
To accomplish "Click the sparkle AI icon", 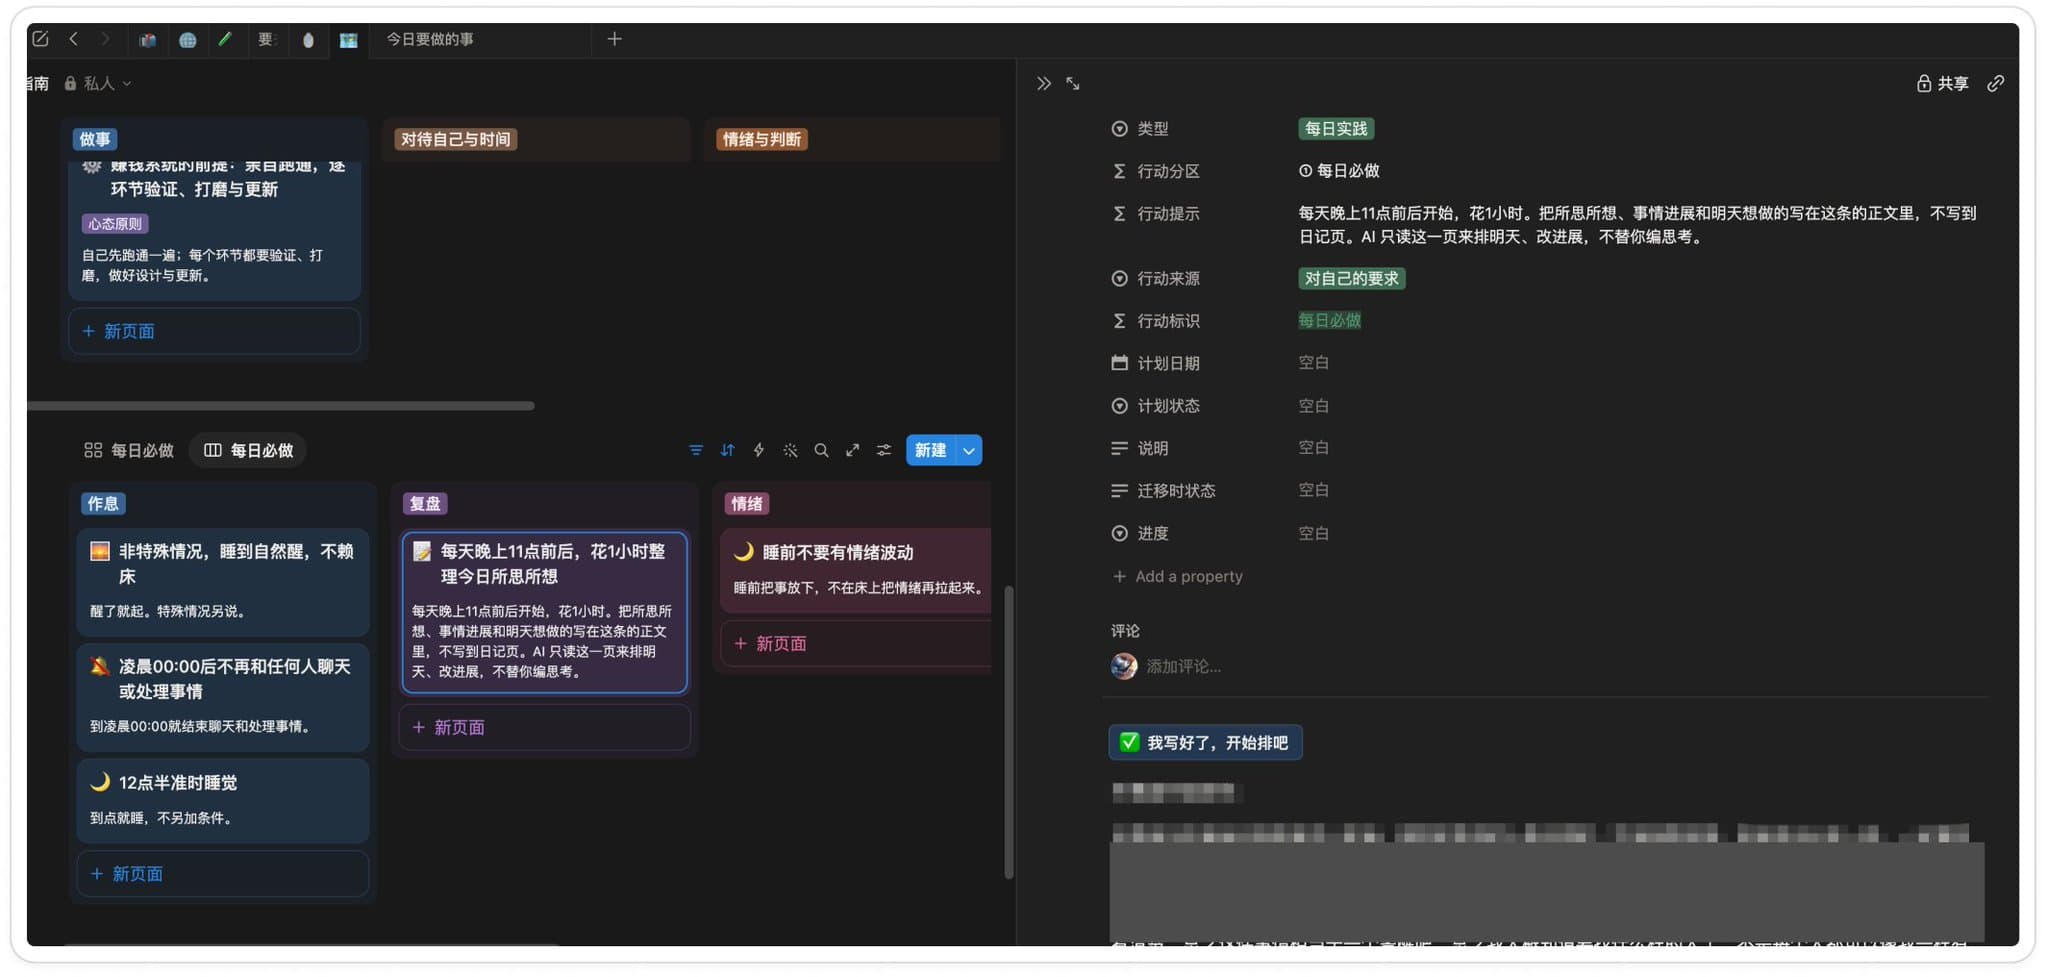I will click(790, 450).
